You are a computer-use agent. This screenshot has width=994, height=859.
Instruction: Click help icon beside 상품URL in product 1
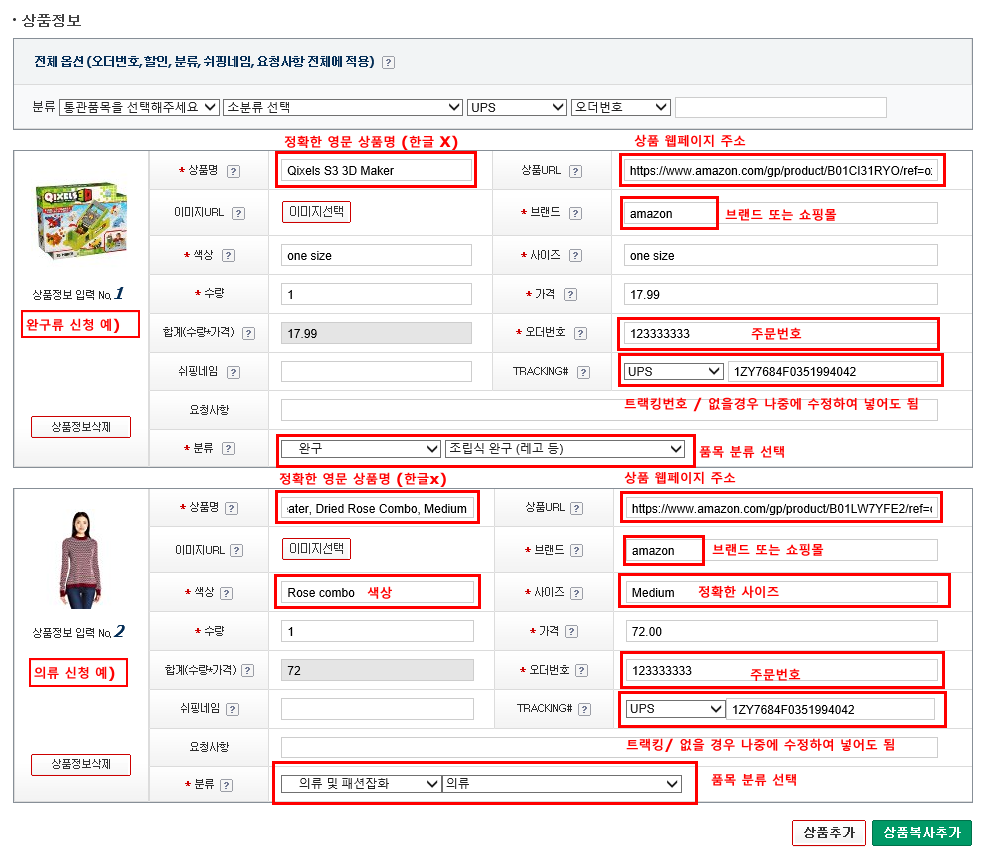[575, 171]
